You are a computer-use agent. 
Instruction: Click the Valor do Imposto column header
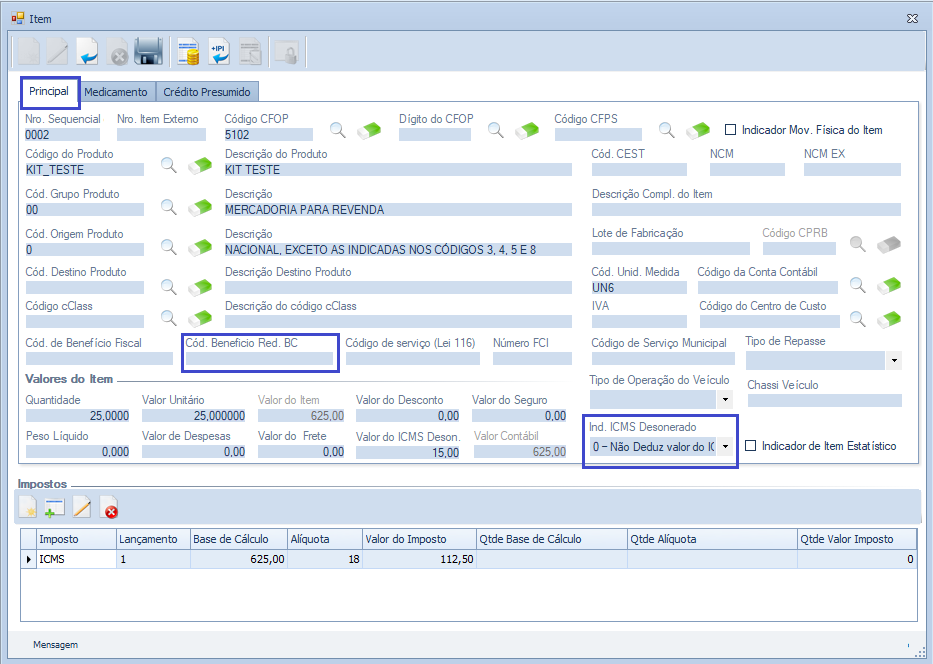pos(405,539)
